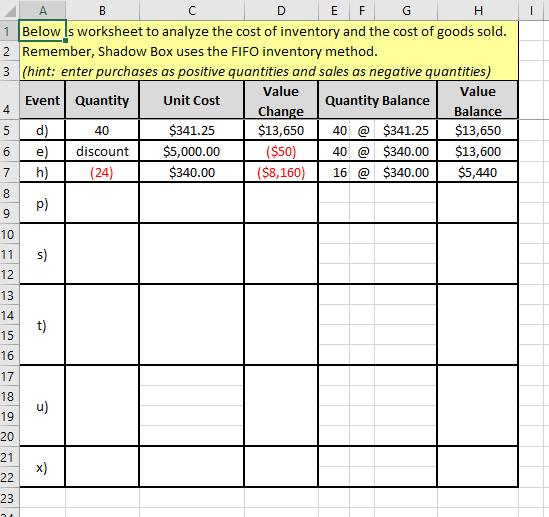Screen dimensions: 549x517
Task: Click empty Value Balance cell for event x)
Action: tap(478, 467)
